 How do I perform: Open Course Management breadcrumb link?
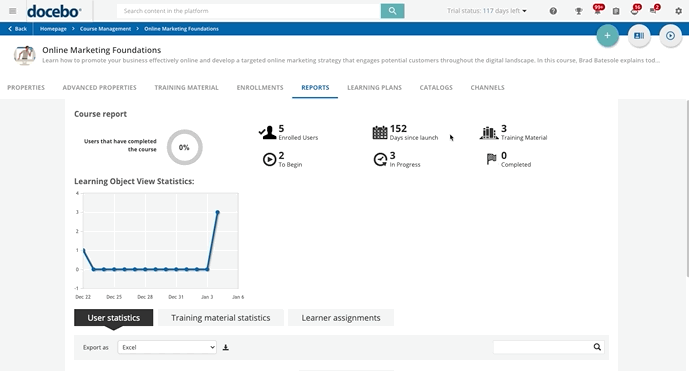tap(105, 29)
